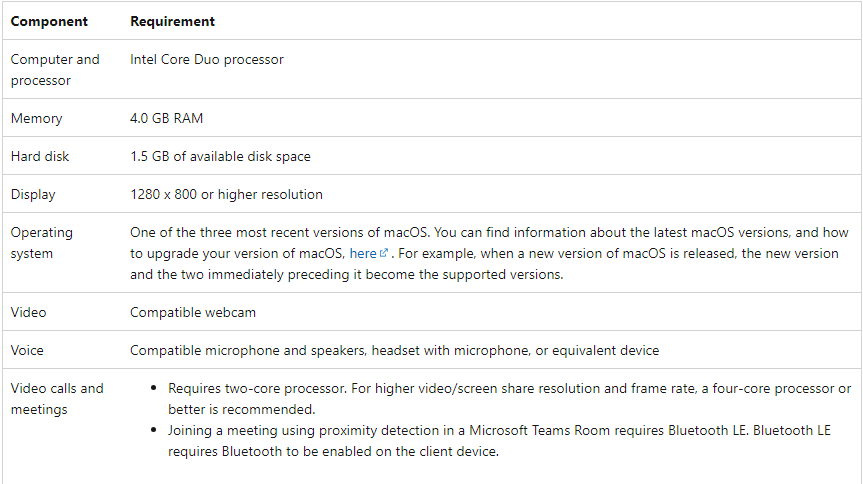Click the external link icon beside 'here'
The height and width of the screenshot is (484, 863).
pos(384,253)
